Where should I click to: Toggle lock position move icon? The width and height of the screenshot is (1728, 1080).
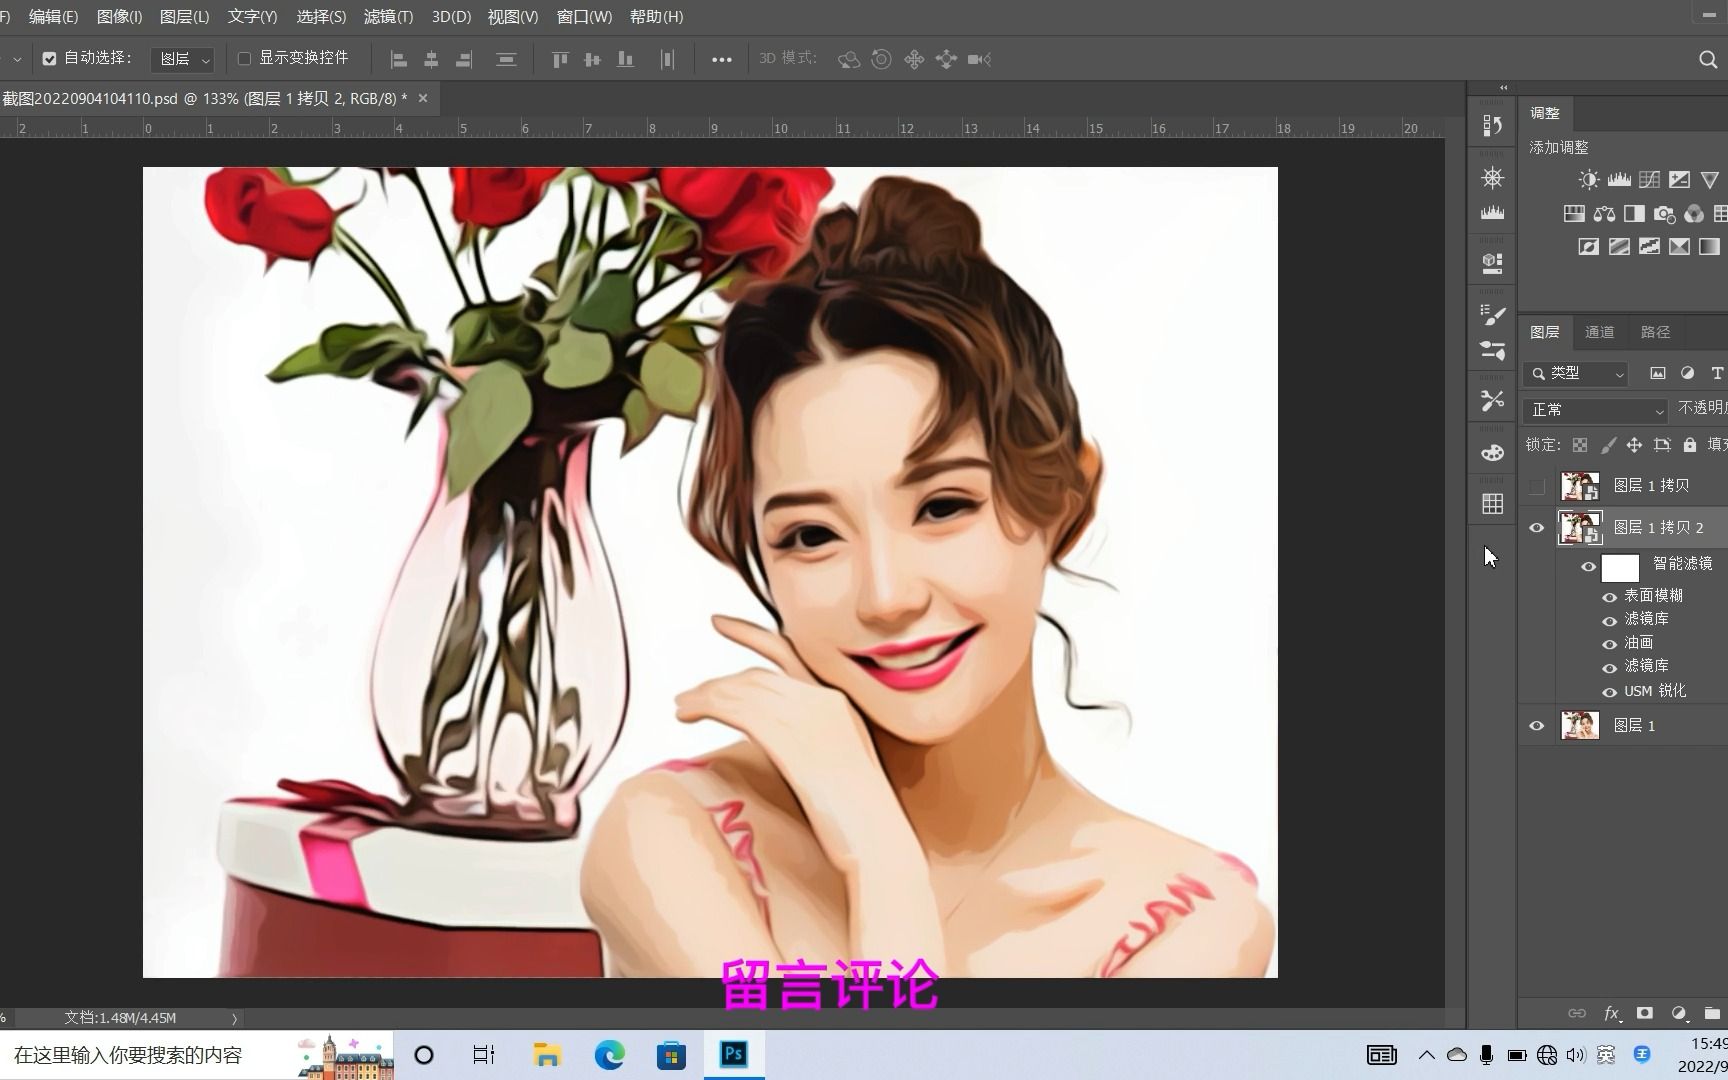(x=1634, y=445)
